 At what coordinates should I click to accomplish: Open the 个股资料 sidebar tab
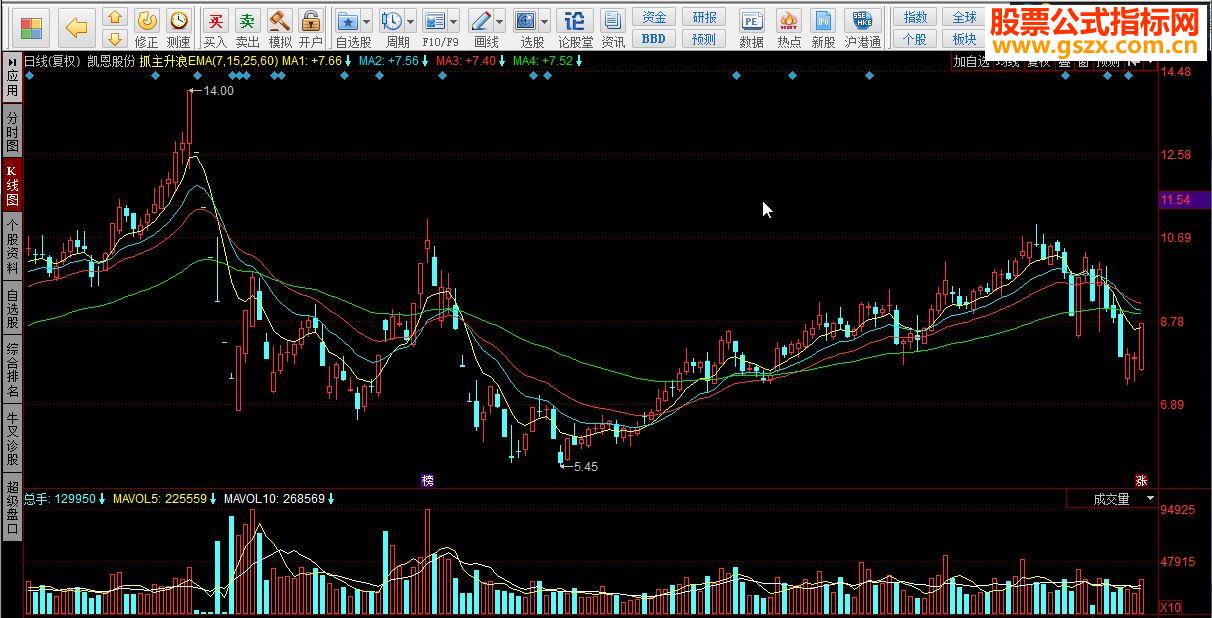[x=12, y=248]
